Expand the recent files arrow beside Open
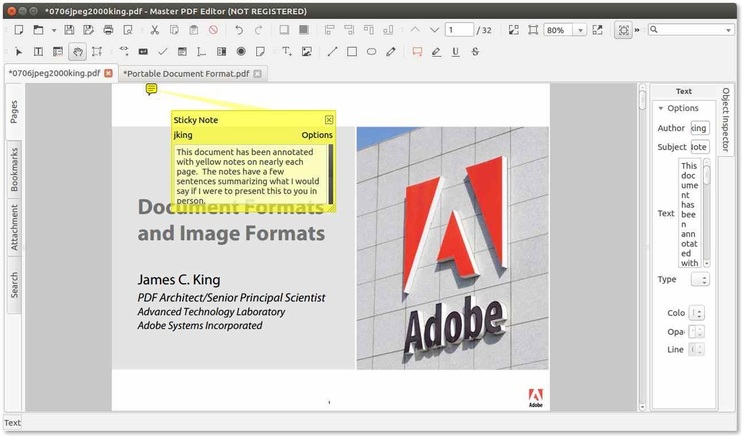The image size is (742, 436). coord(54,30)
